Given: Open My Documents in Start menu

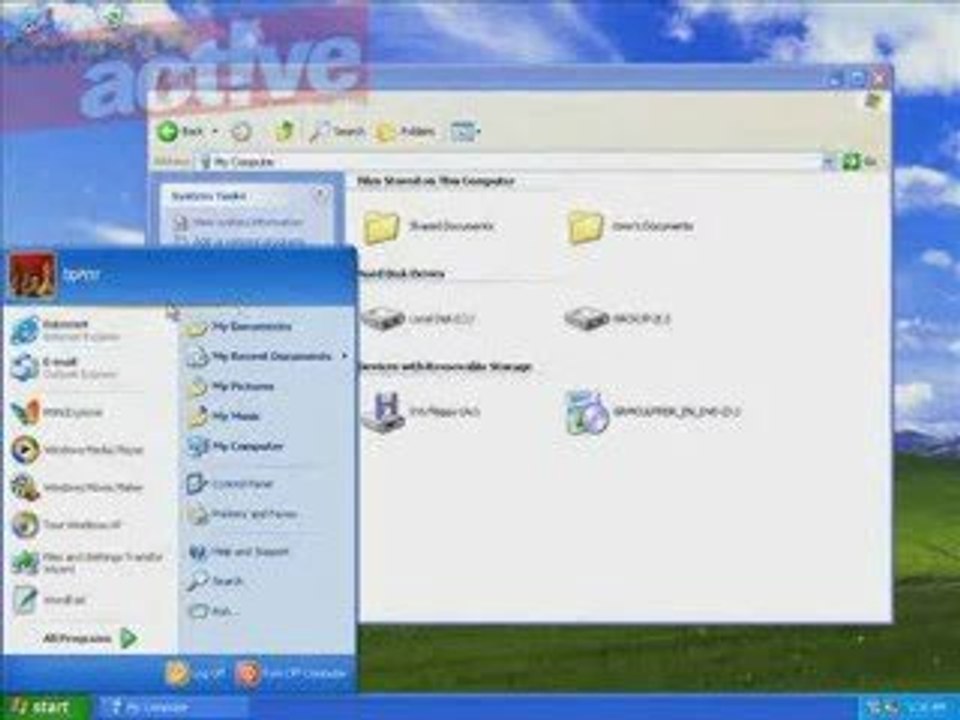Looking at the screenshot, I should pos(239,327).
